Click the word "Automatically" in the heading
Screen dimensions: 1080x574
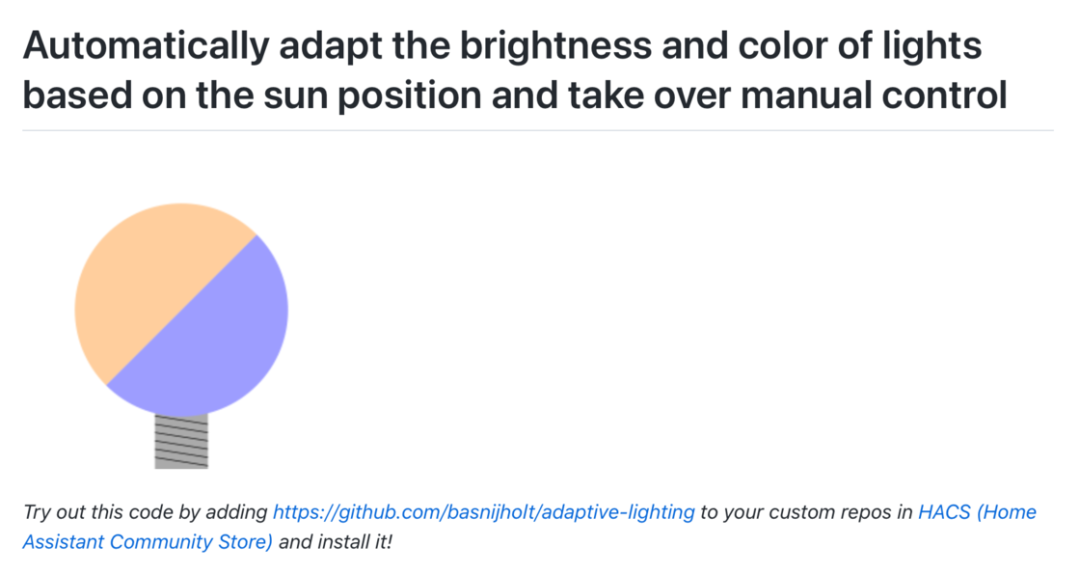coord(144,46)
